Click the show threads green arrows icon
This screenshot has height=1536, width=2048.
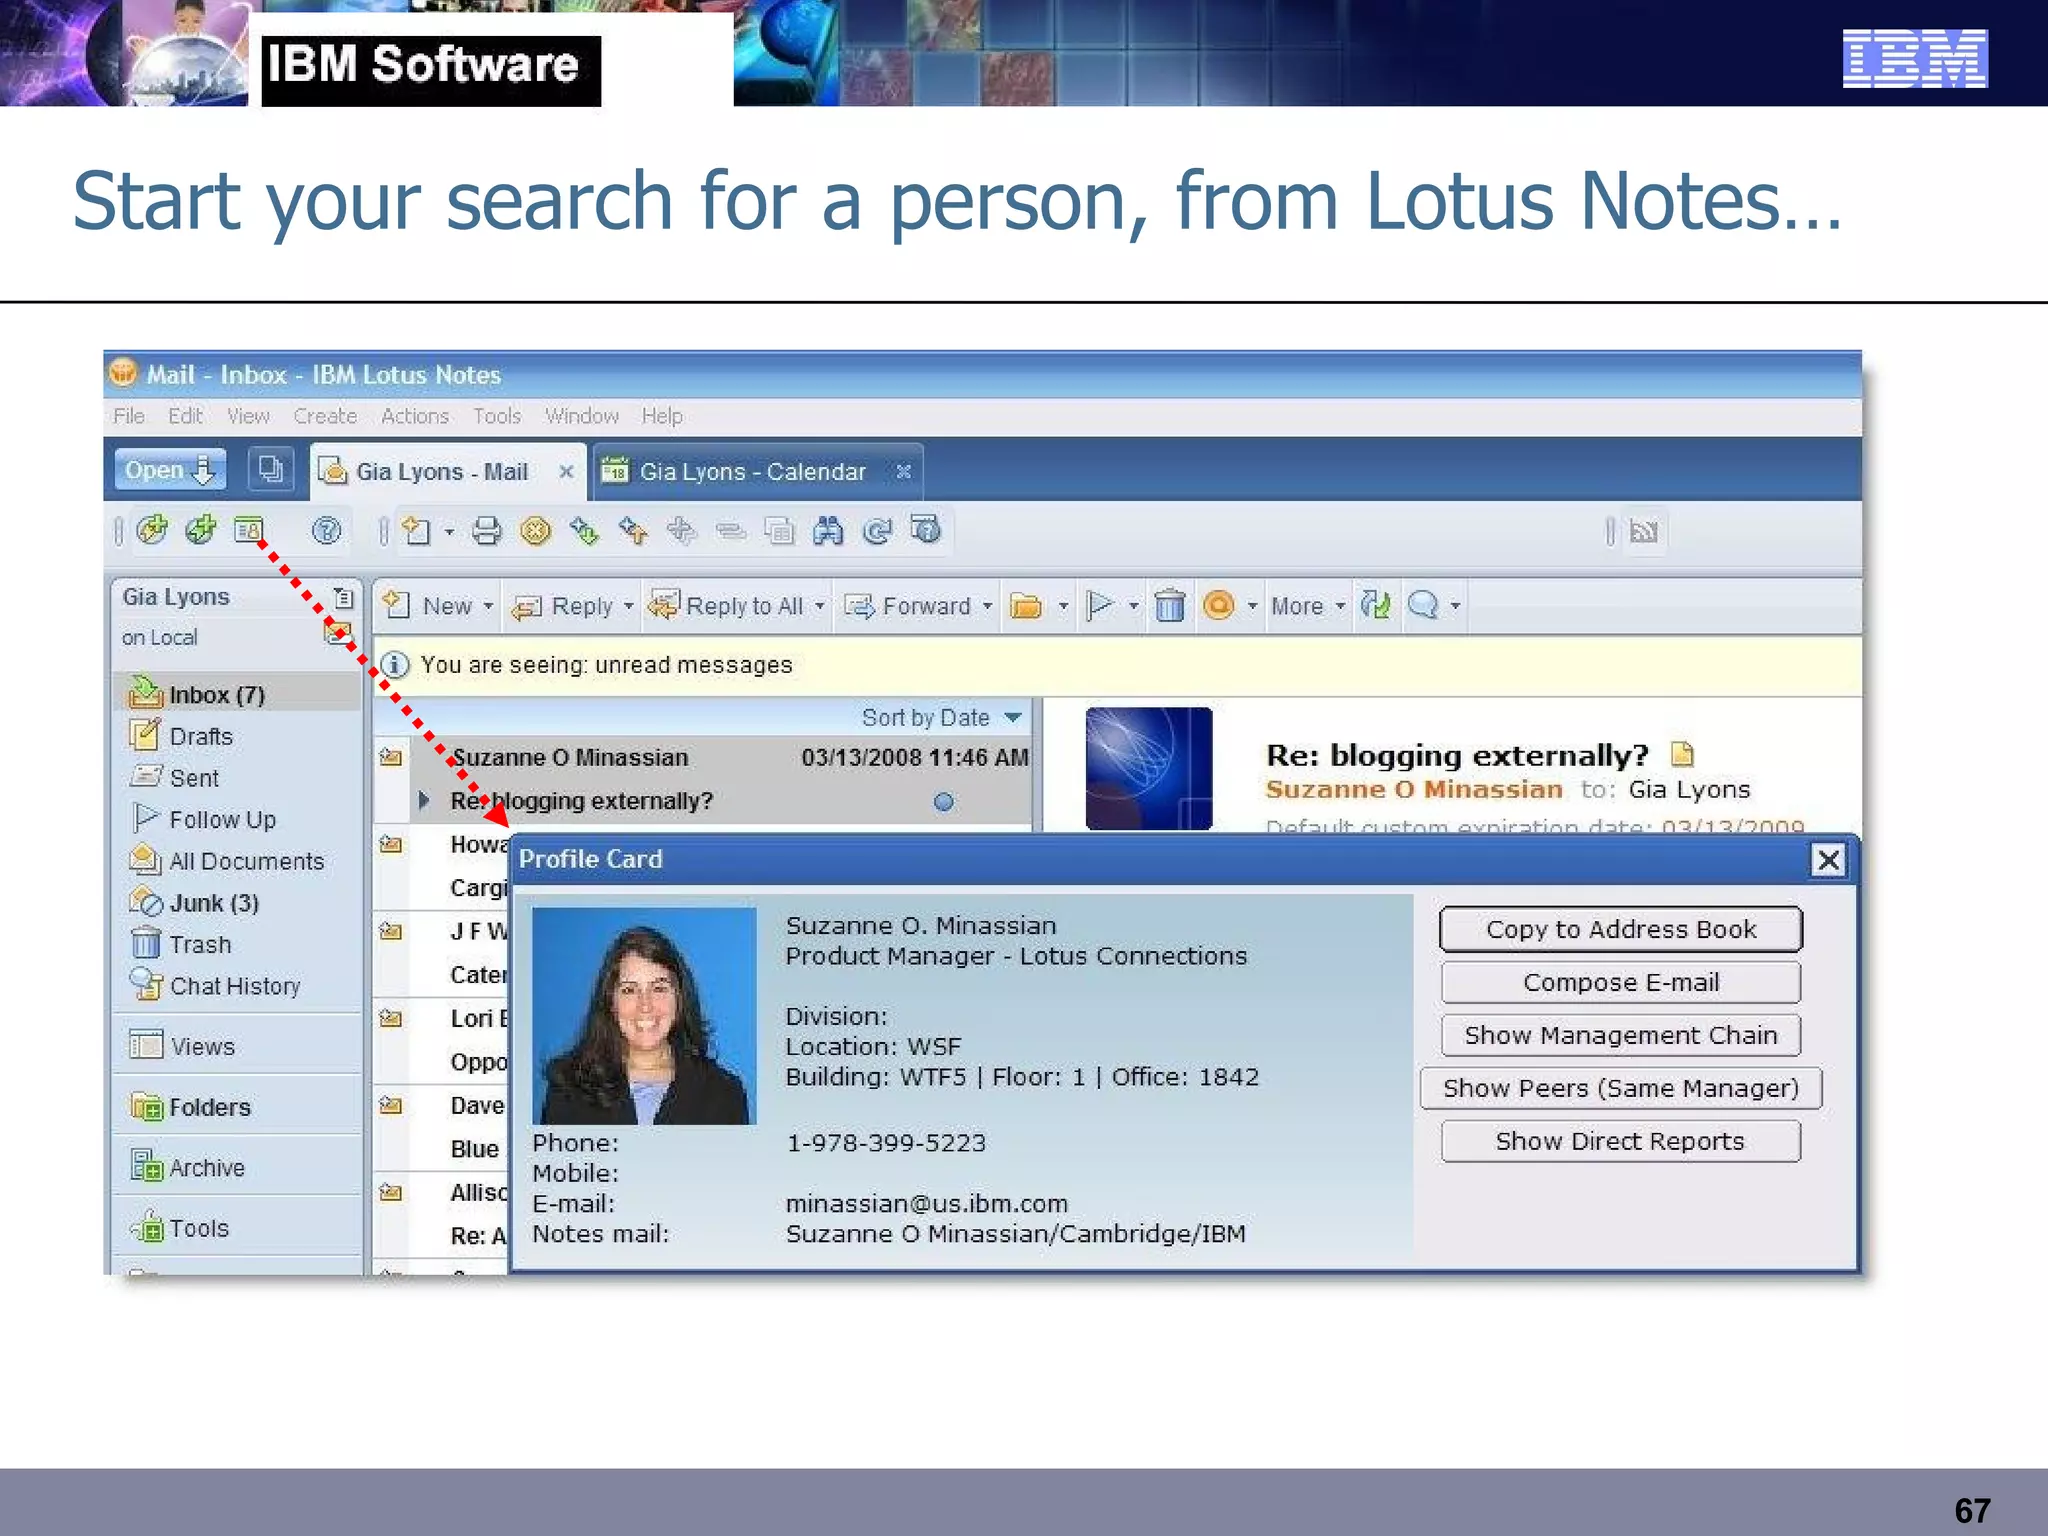[1375, 605]
